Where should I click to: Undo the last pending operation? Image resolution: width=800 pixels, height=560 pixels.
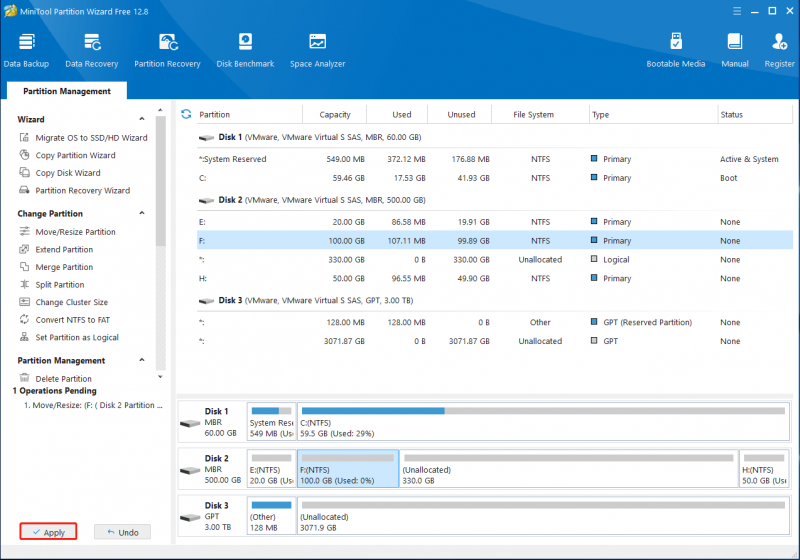122,532
